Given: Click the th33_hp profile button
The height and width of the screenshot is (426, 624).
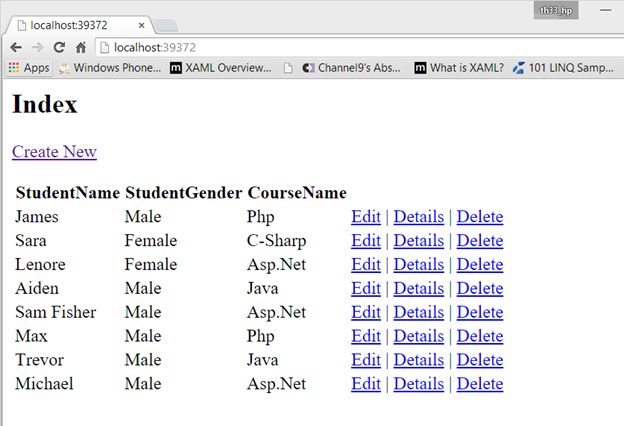Looking at the screenshot, I should pyautogui.click(x=556, y=11).
